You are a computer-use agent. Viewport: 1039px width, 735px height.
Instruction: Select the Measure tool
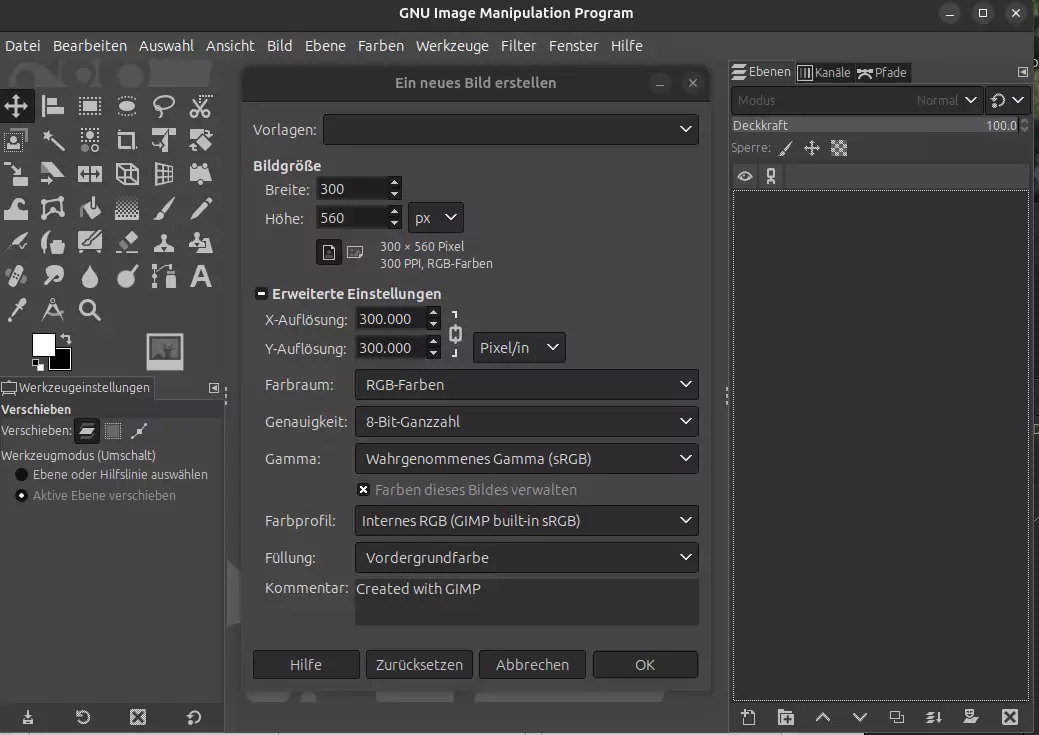click(x=53, y=310)
